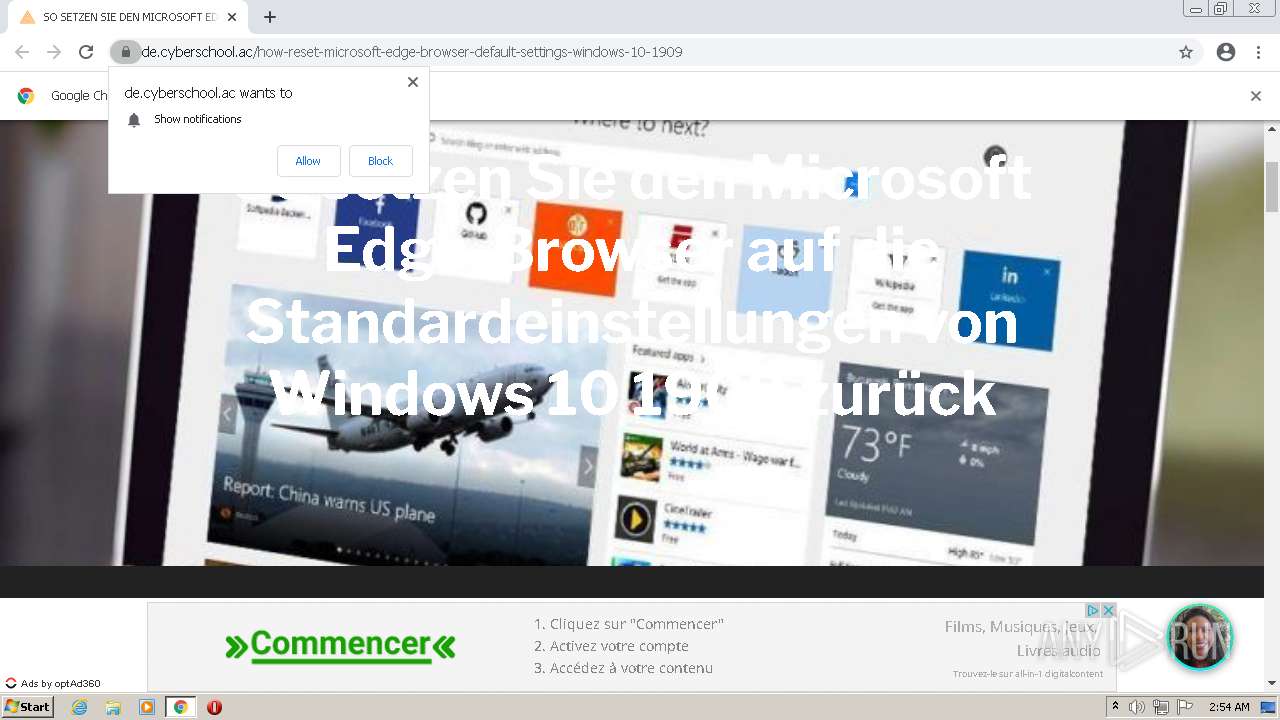The image size is (1280, 720).
Task: Block notifications from de.cyberschool.ac
Action: (x=380, y=161)
